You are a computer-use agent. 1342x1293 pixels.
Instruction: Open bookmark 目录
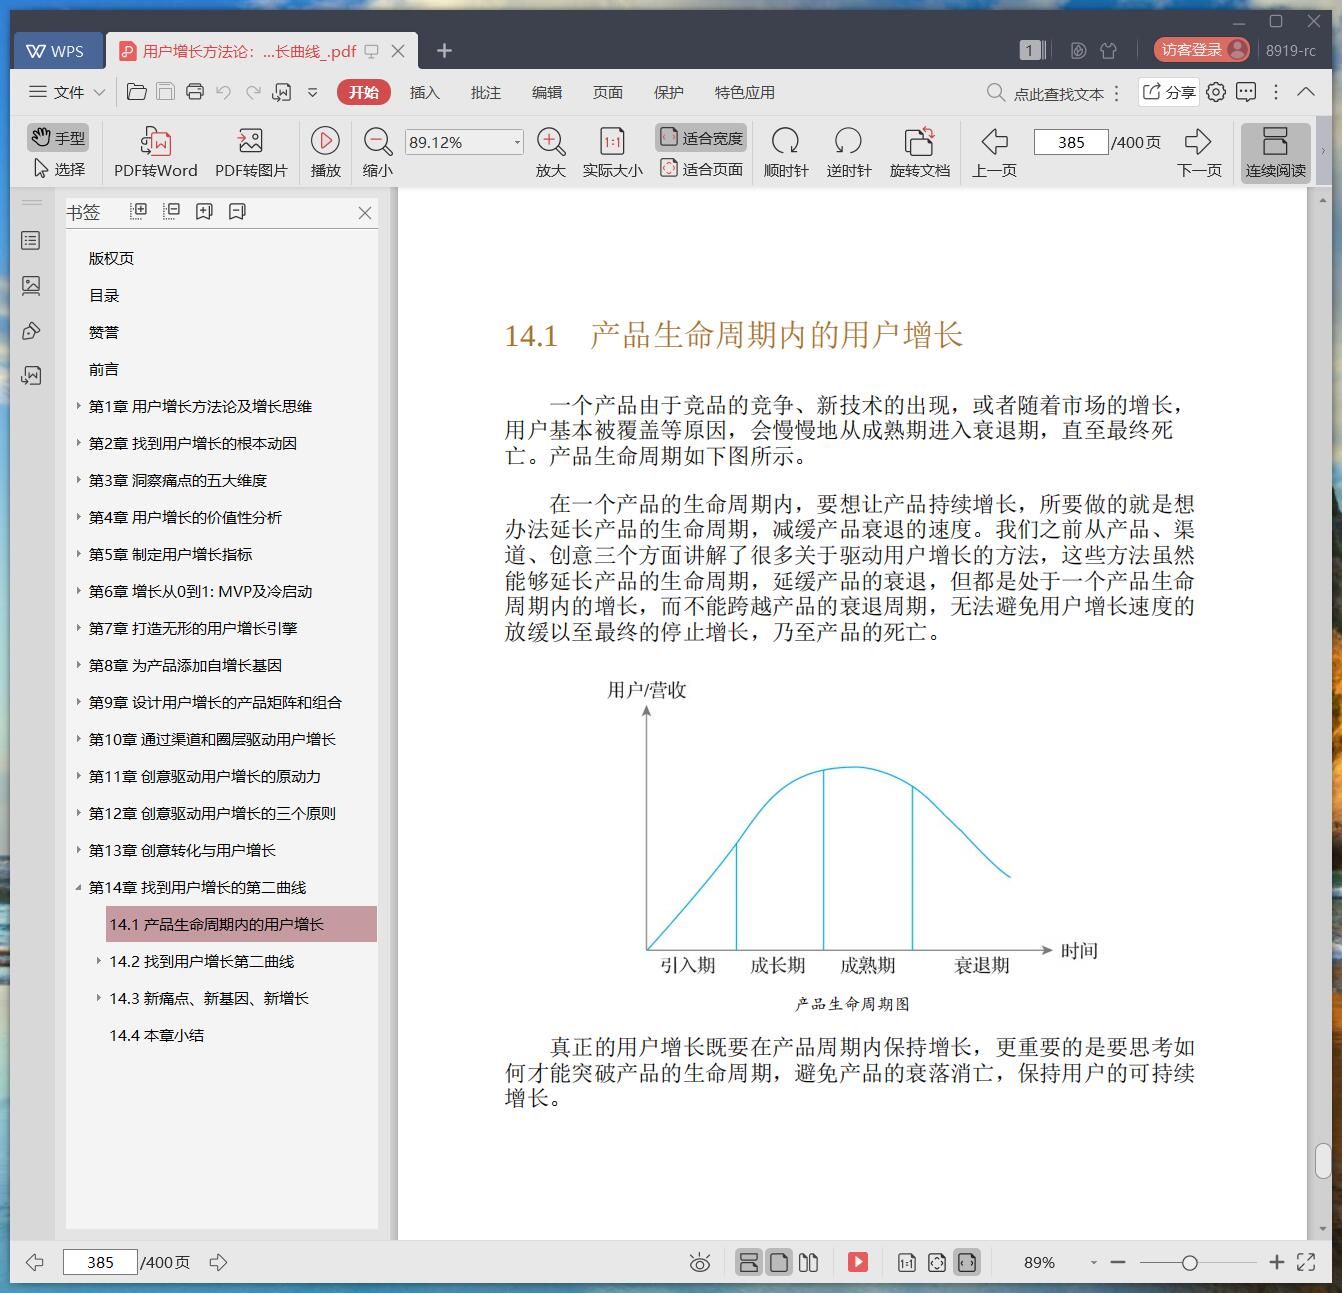[104, 295]
